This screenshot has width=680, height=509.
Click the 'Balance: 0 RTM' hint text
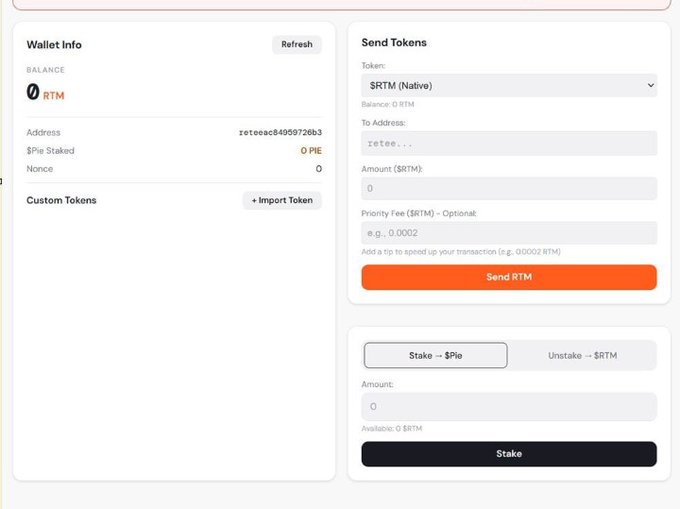click(x=388, y=104)
